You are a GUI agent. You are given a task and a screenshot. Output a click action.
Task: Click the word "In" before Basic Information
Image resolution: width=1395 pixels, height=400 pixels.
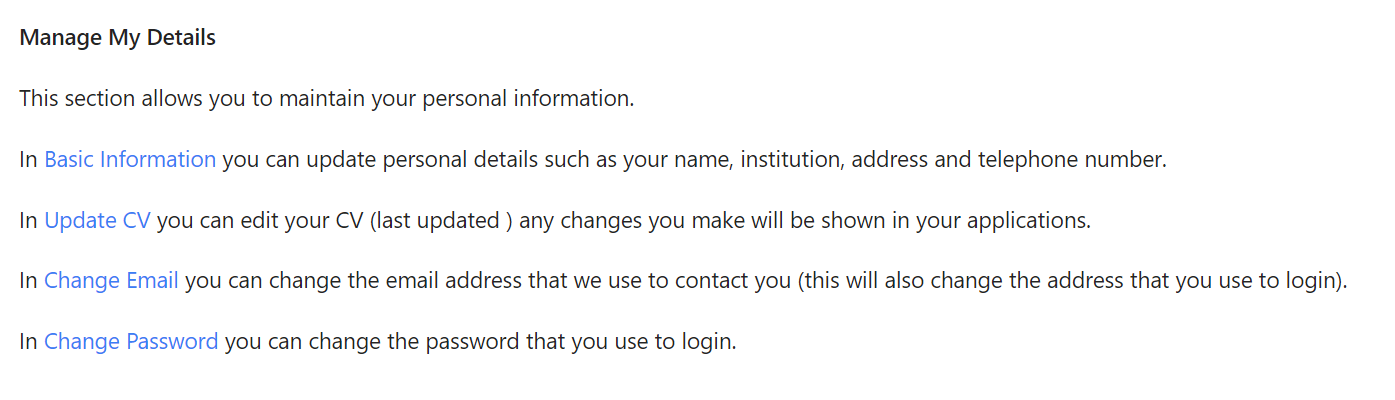[28, 160]
